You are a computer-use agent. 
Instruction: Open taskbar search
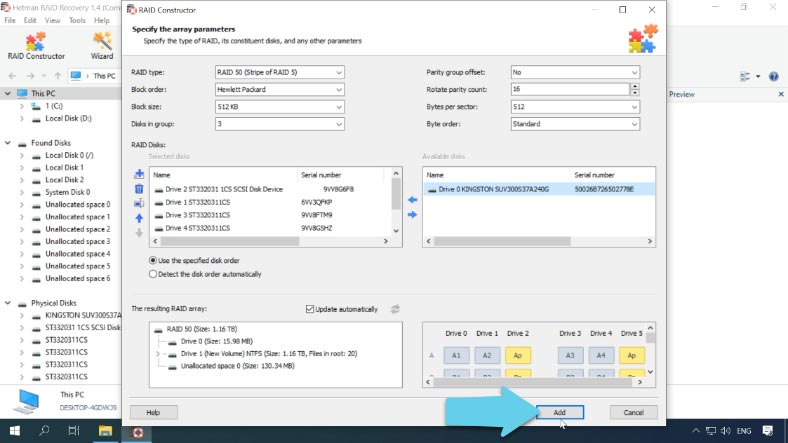tap(44, 431)
